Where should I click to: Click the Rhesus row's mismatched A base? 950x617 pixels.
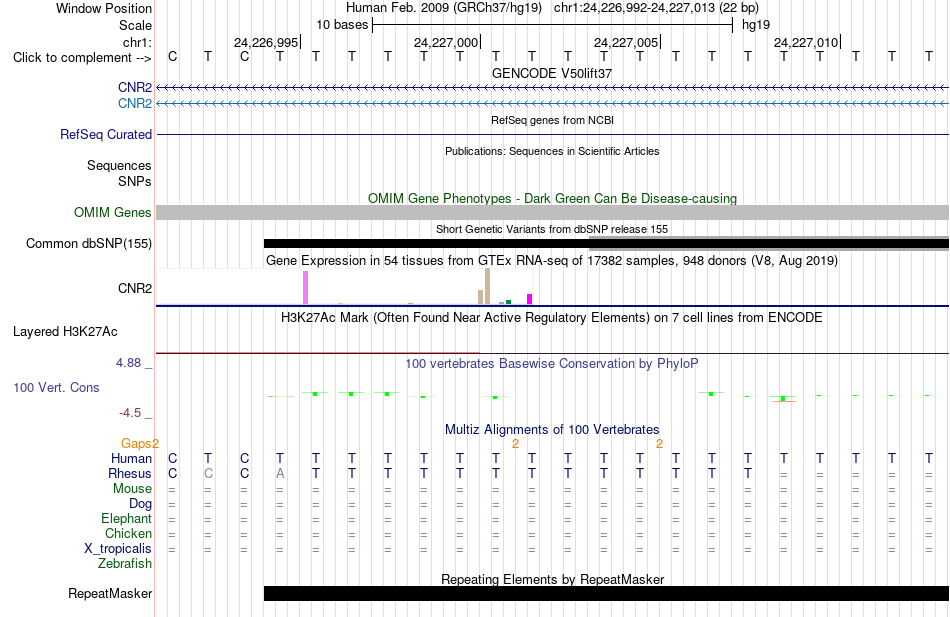(x=280, y=473)
